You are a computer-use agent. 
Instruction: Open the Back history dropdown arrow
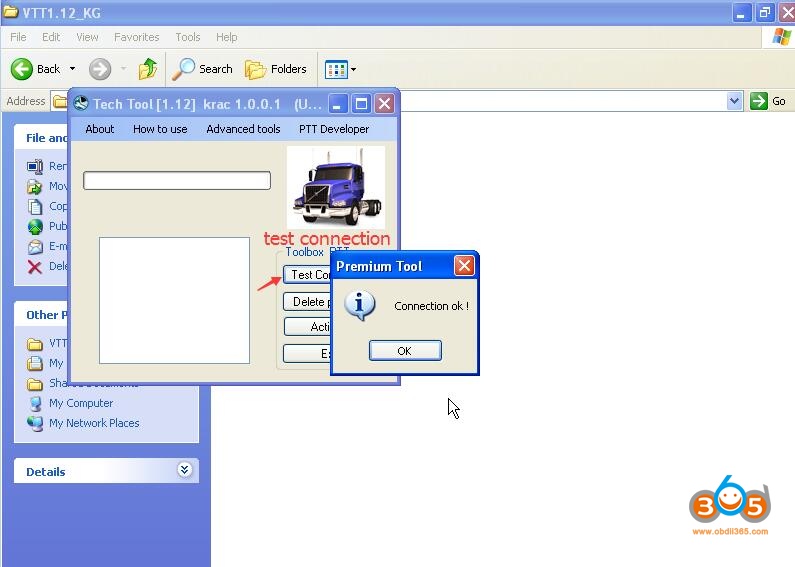tap(73, 68)
